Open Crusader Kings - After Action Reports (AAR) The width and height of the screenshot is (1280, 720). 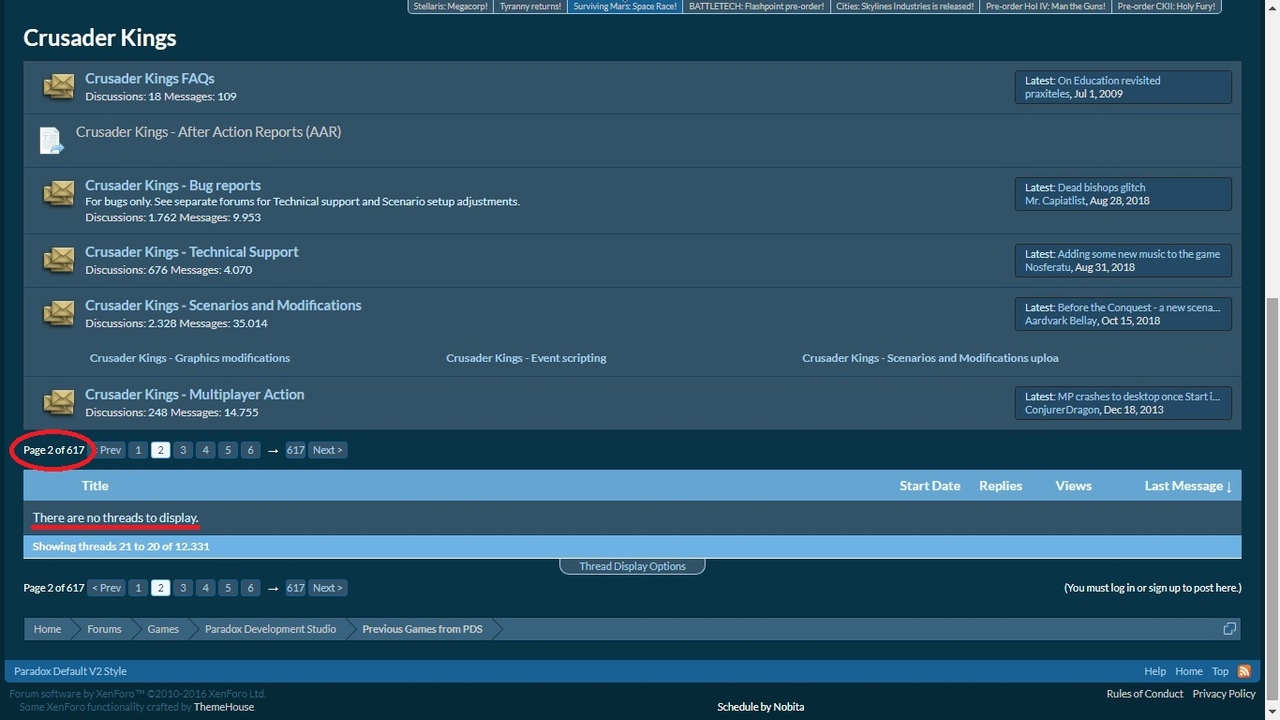(x=208, y=131)
